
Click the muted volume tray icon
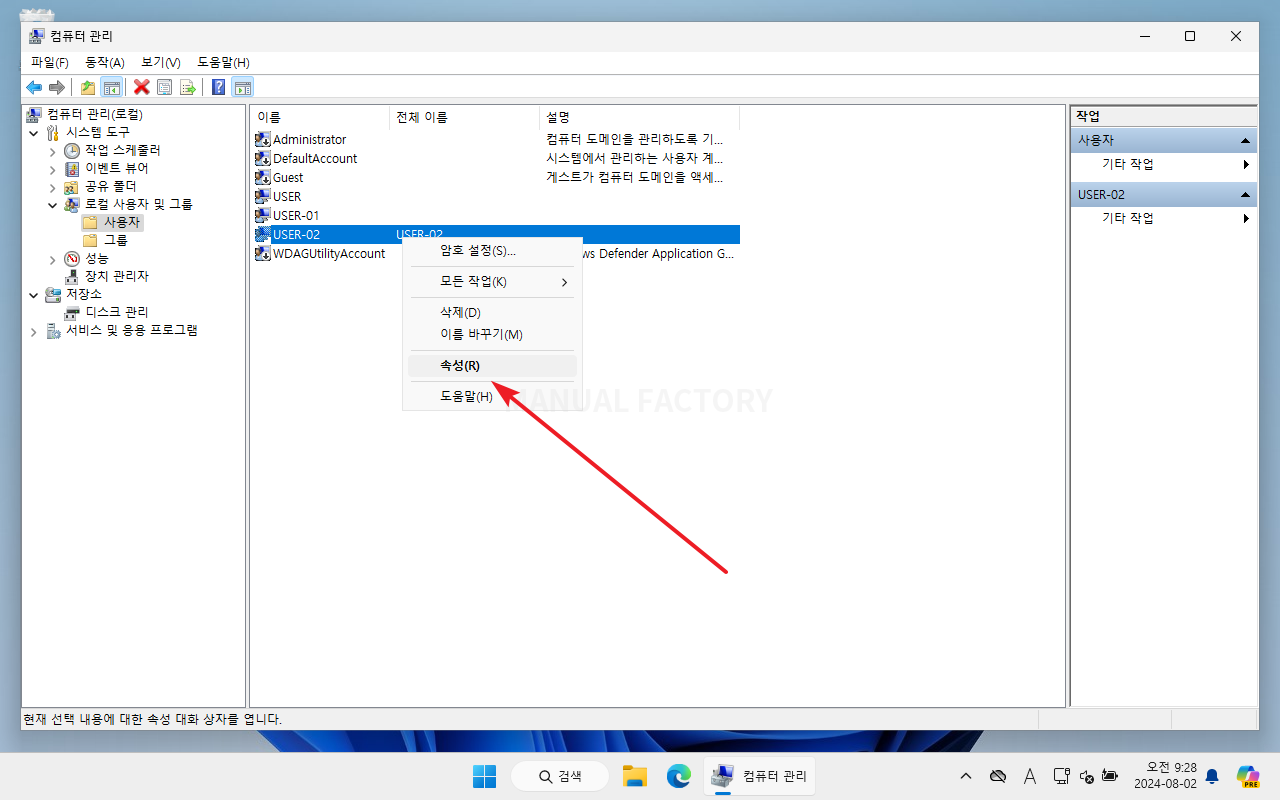tap(1087, 776)
